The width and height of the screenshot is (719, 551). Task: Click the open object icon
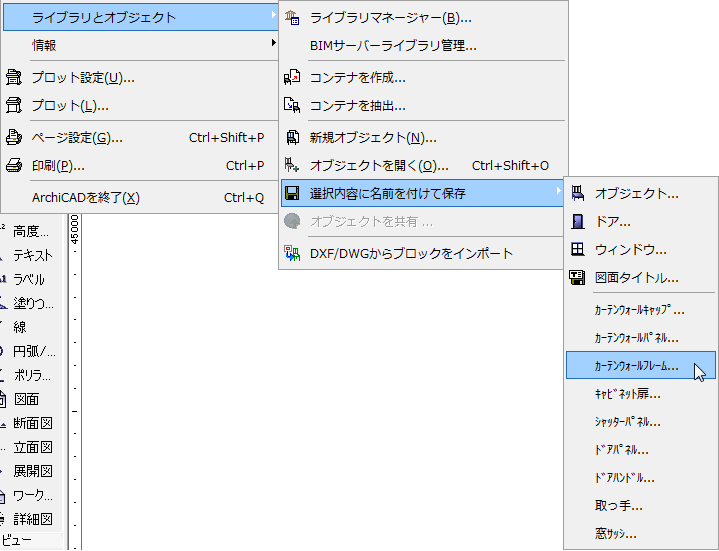(292, 165)
